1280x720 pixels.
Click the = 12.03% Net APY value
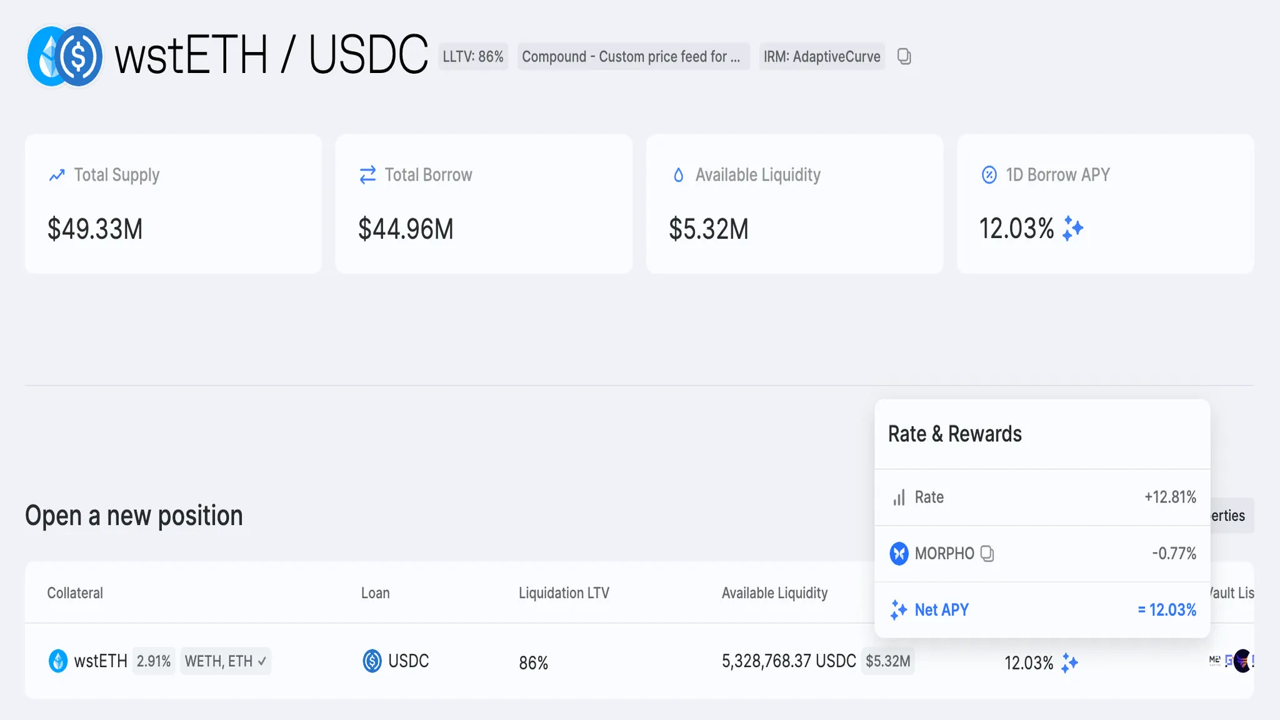click(1167, 610)
